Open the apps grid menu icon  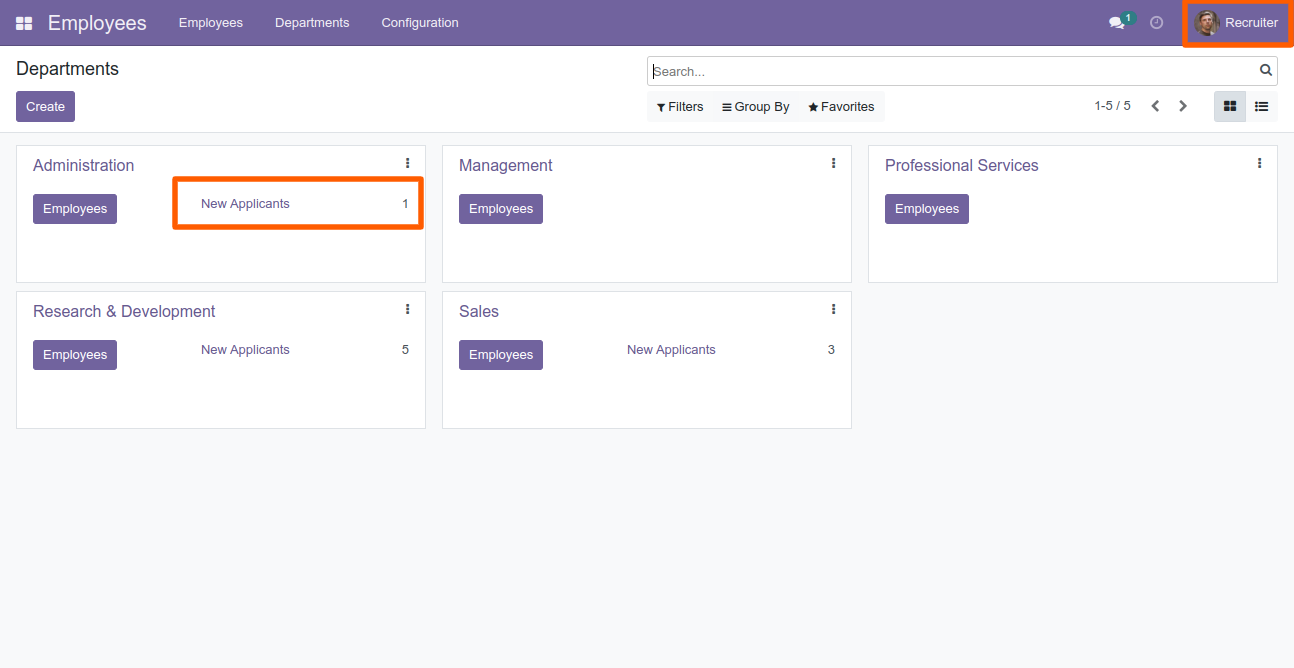24,23
